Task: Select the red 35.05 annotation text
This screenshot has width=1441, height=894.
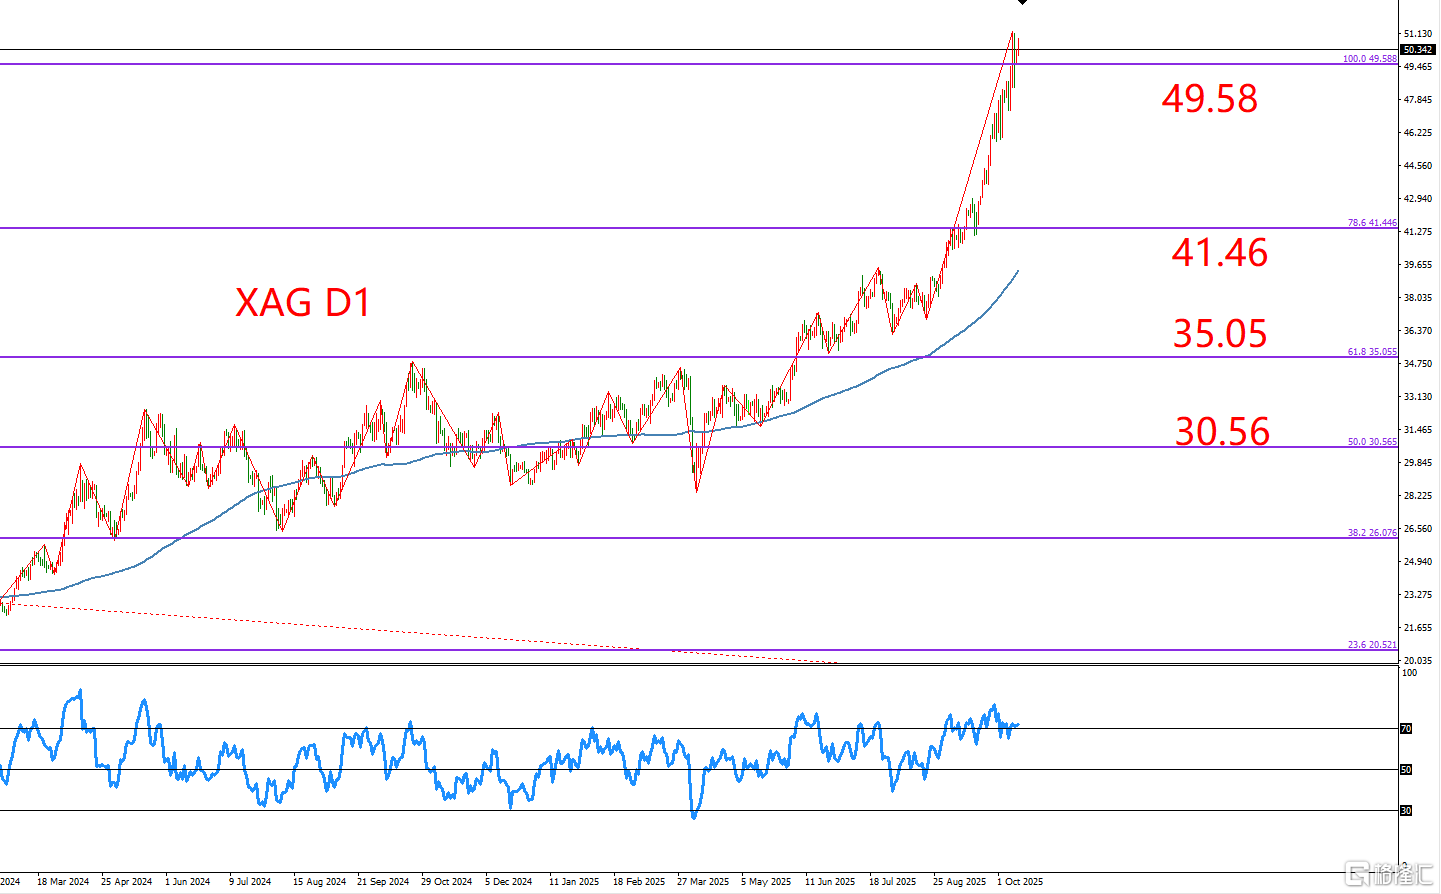Action: [x=1219, y=334]
